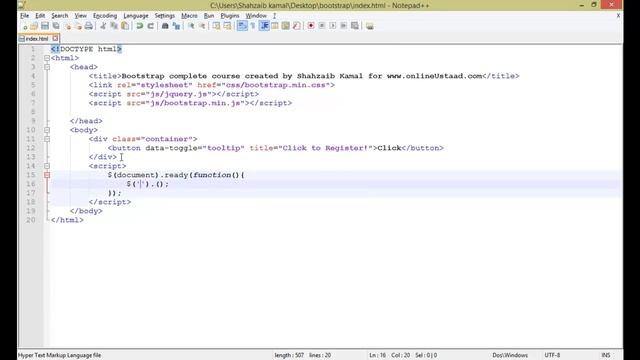Print the document via the Print icon
640x360 pixels.
point(89,26)
